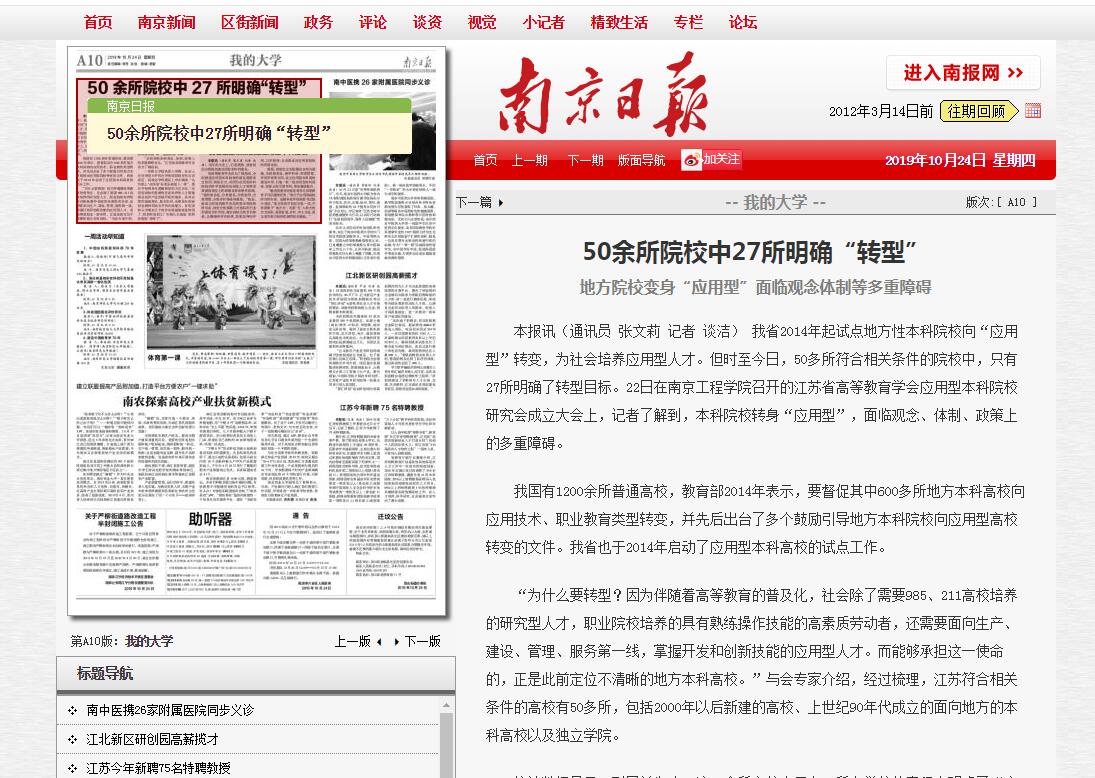Open article 江苏今年新聘75名特聘教授 from title list
The height and width of the screenshot is (778, 1095).
pos(158,768)
